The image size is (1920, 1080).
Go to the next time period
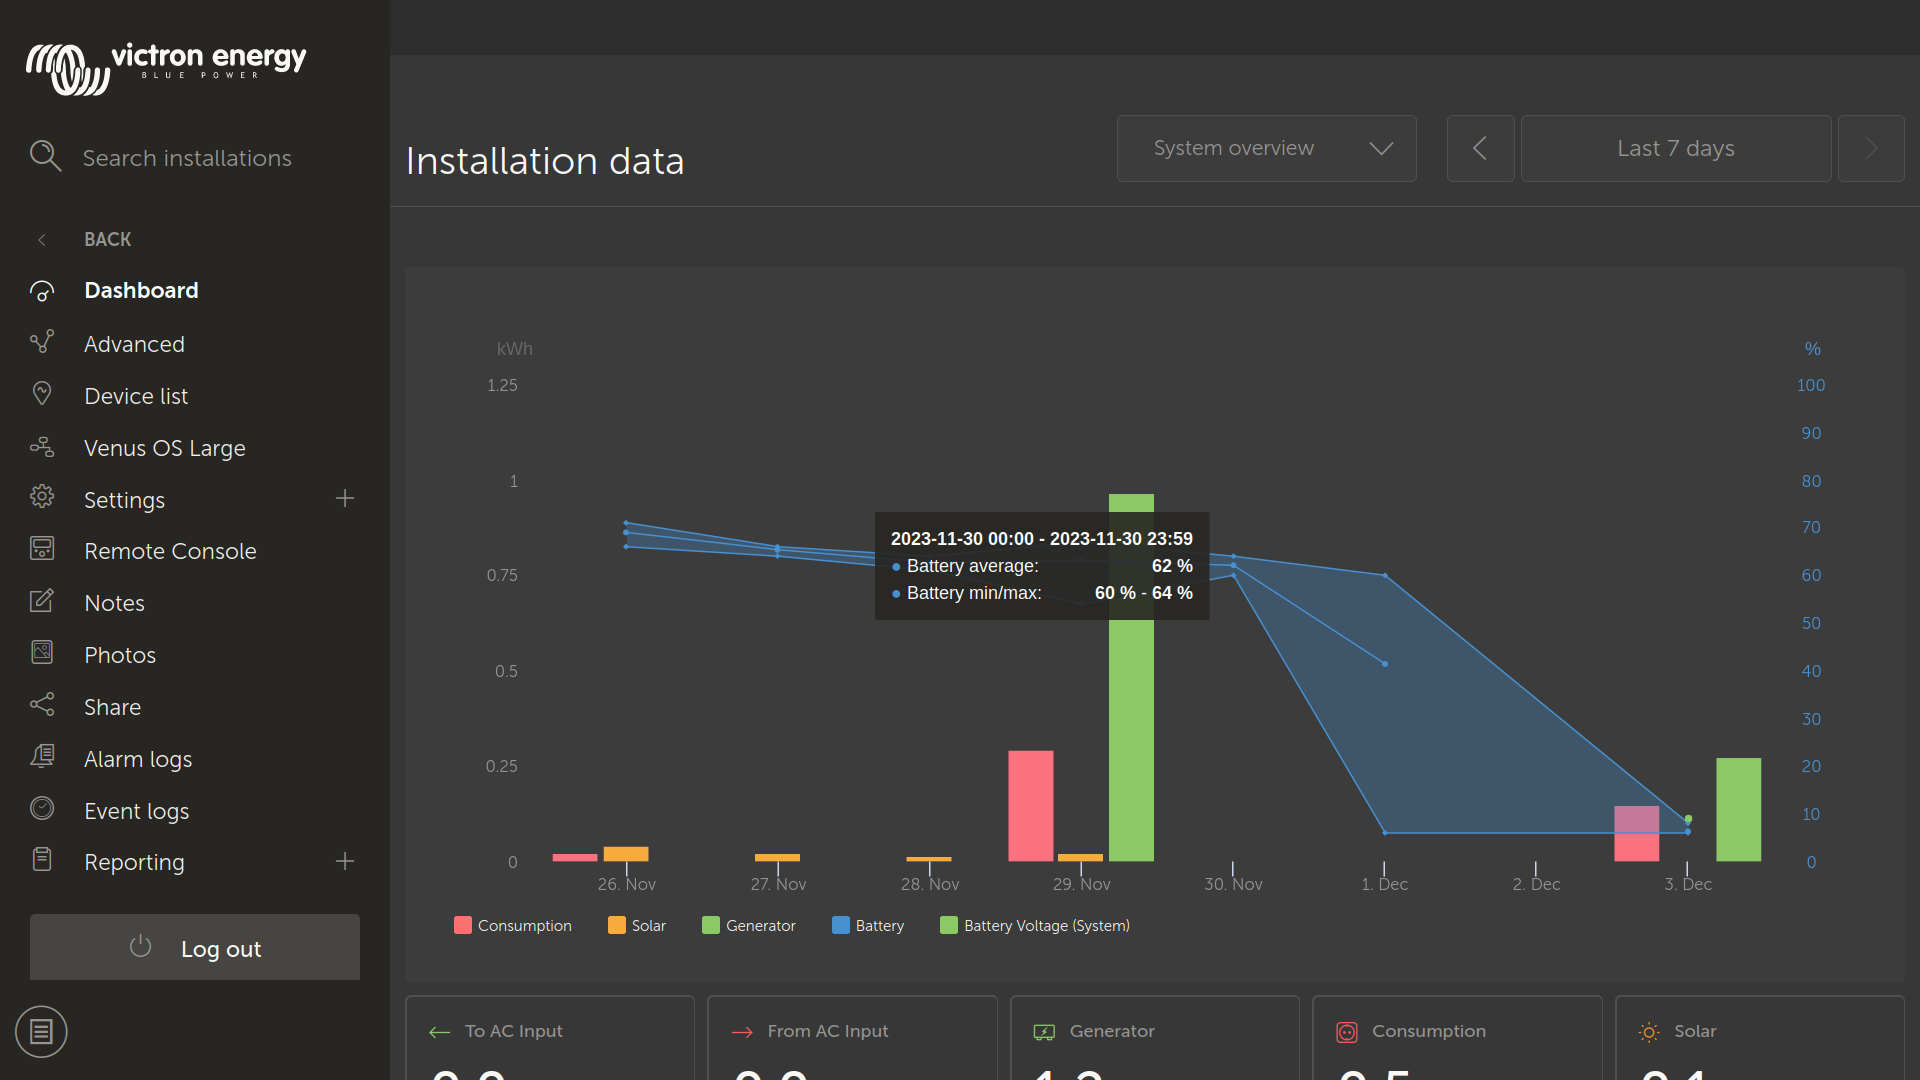click(x=1871, y=148)
